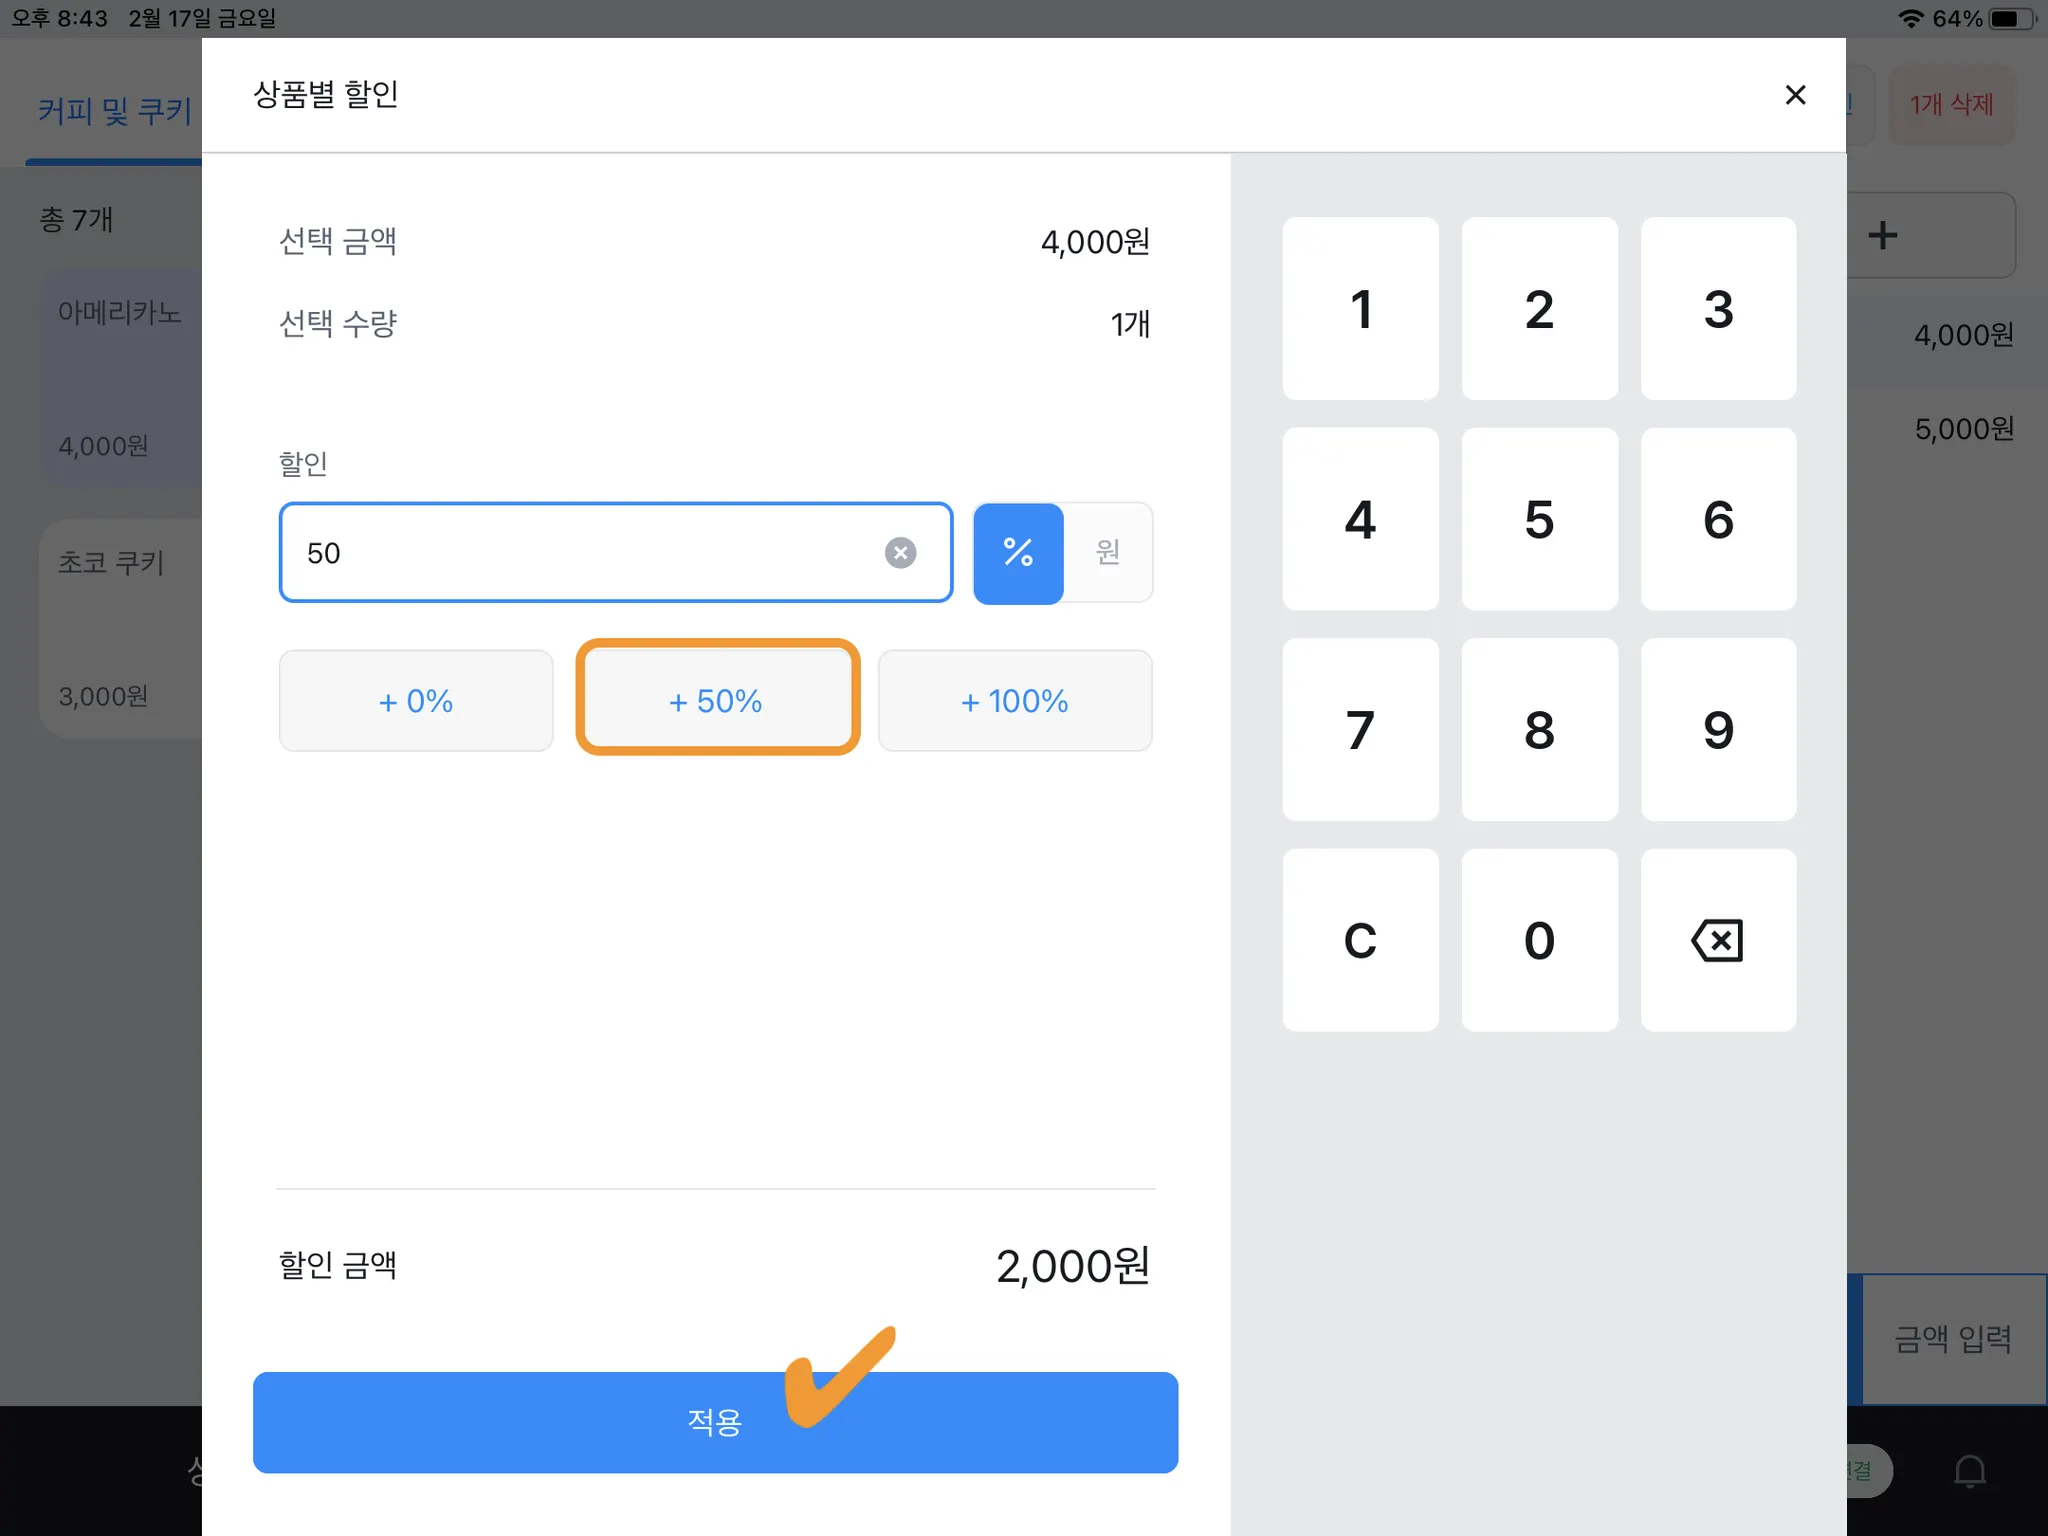
Task: Apply the discount with the 적용 button
Action: [715, 1421]
